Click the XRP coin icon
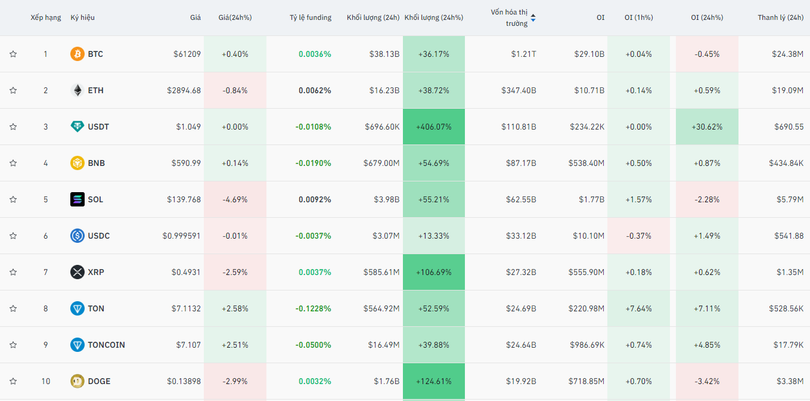810x401 pixels. click(x=77, y=272)
